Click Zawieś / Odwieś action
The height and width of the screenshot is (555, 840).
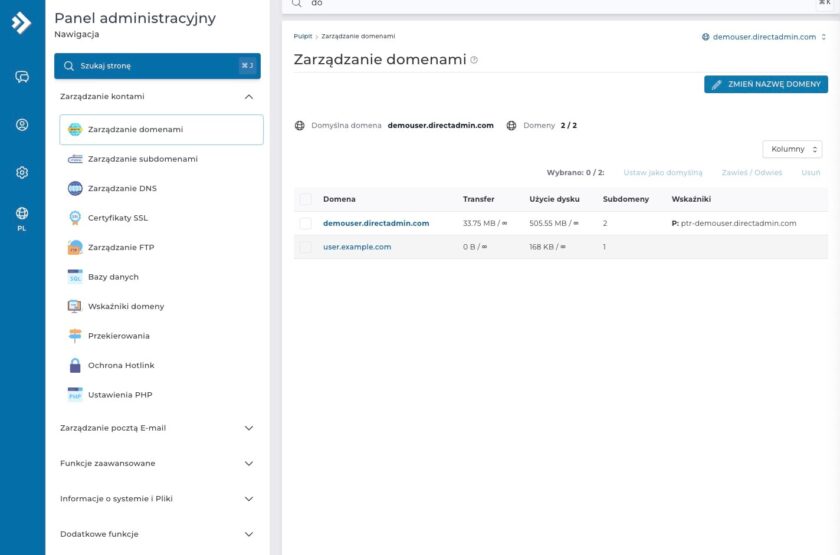(x=752, y=172)
